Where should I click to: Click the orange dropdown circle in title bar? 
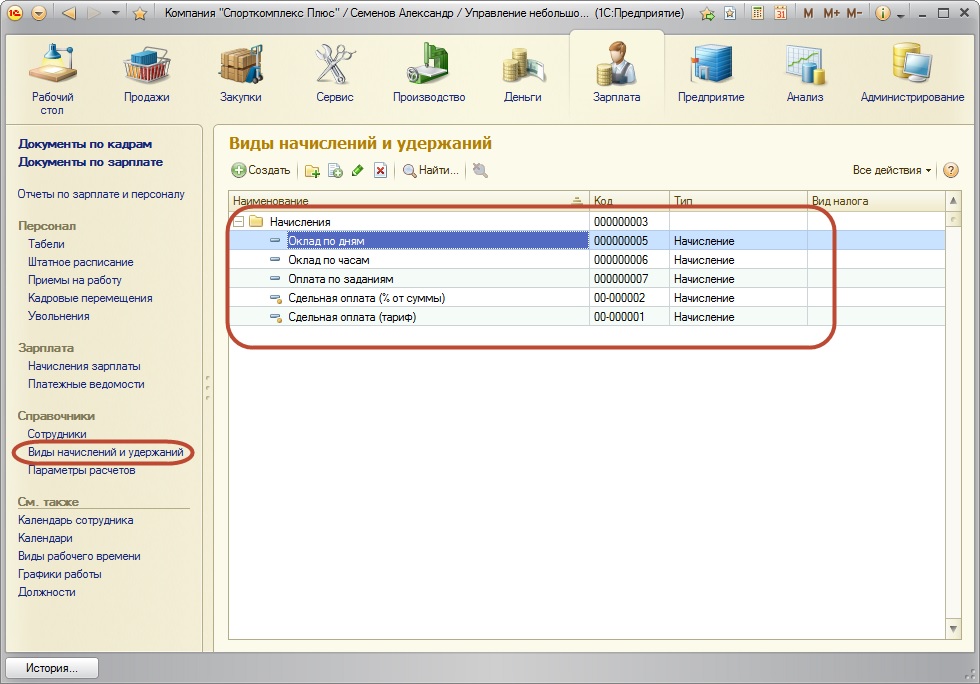point(39,13)
